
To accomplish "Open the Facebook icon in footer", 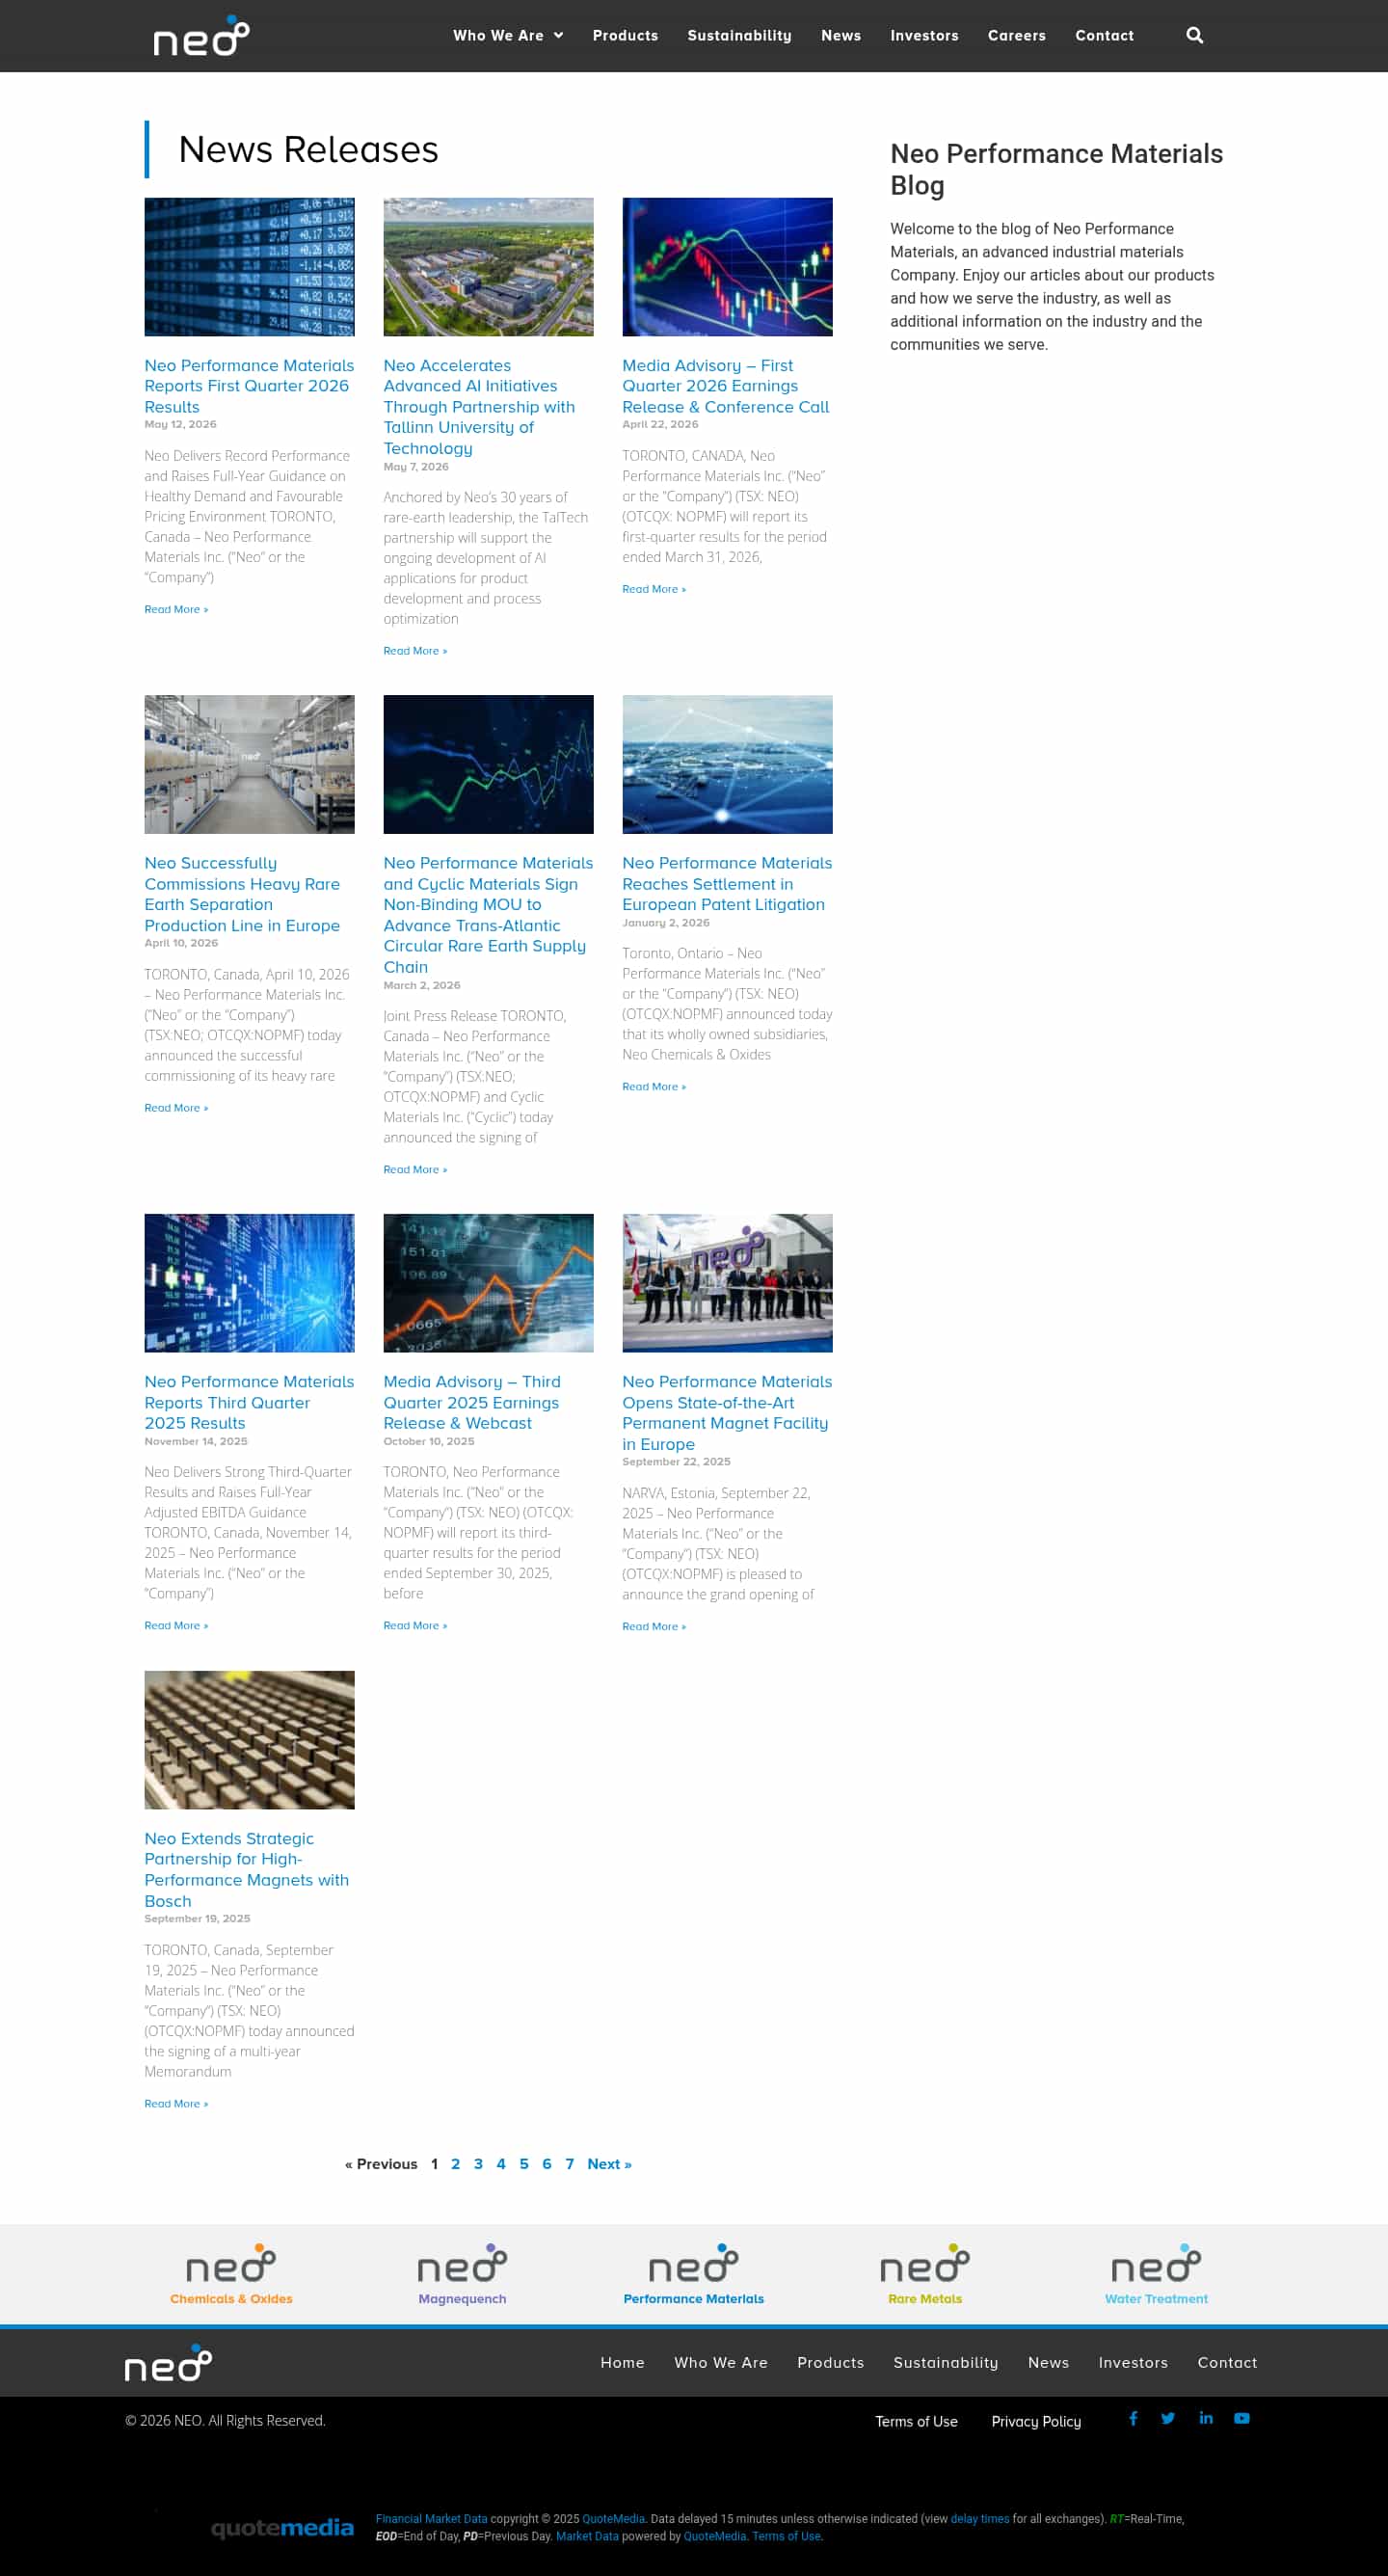I will click(x=1133, y=2418).
